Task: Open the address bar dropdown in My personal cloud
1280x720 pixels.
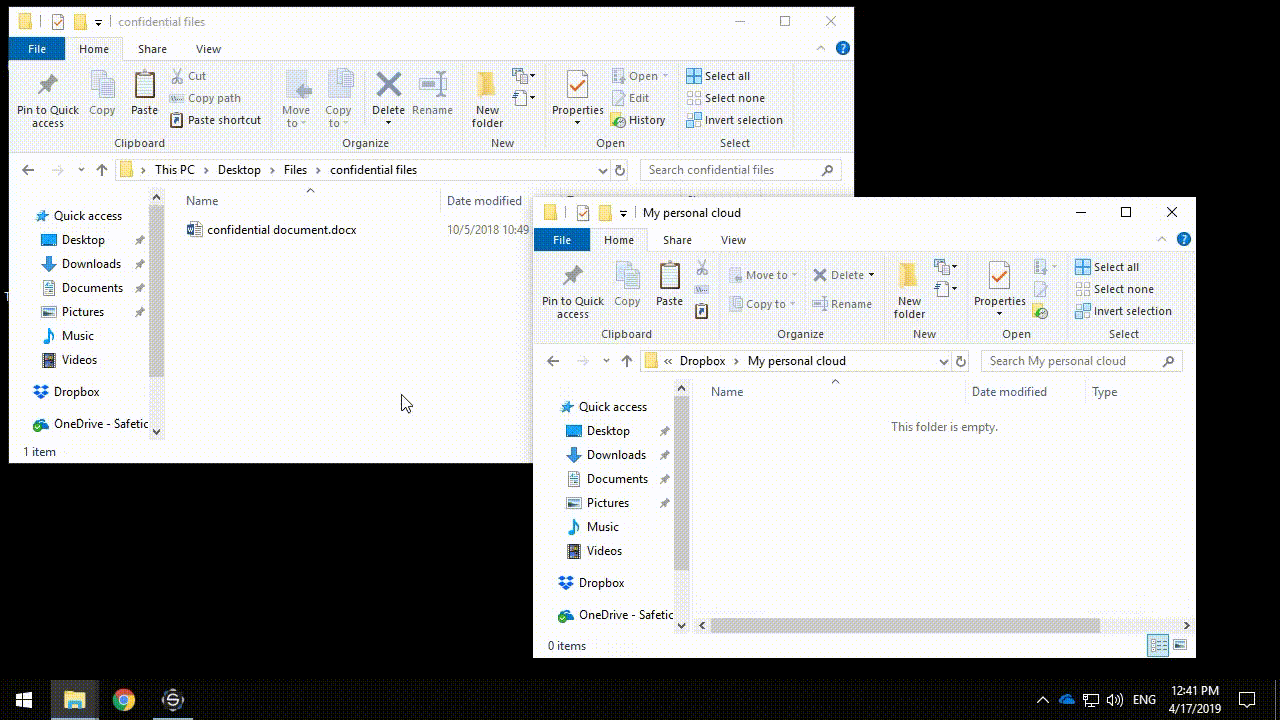Action: (945, 361)
